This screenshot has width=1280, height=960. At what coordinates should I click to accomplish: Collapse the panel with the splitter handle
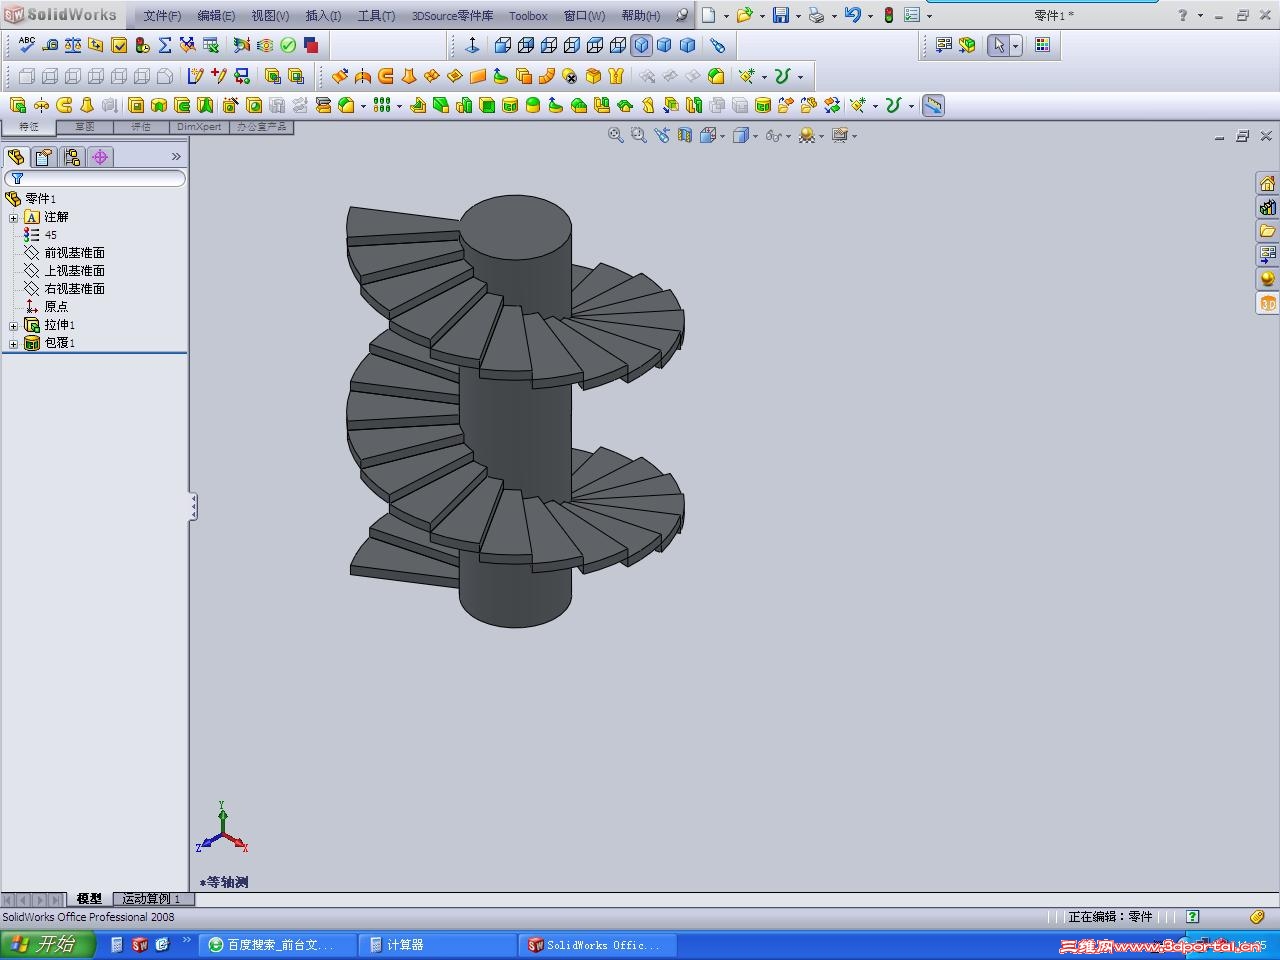(193, 507)
